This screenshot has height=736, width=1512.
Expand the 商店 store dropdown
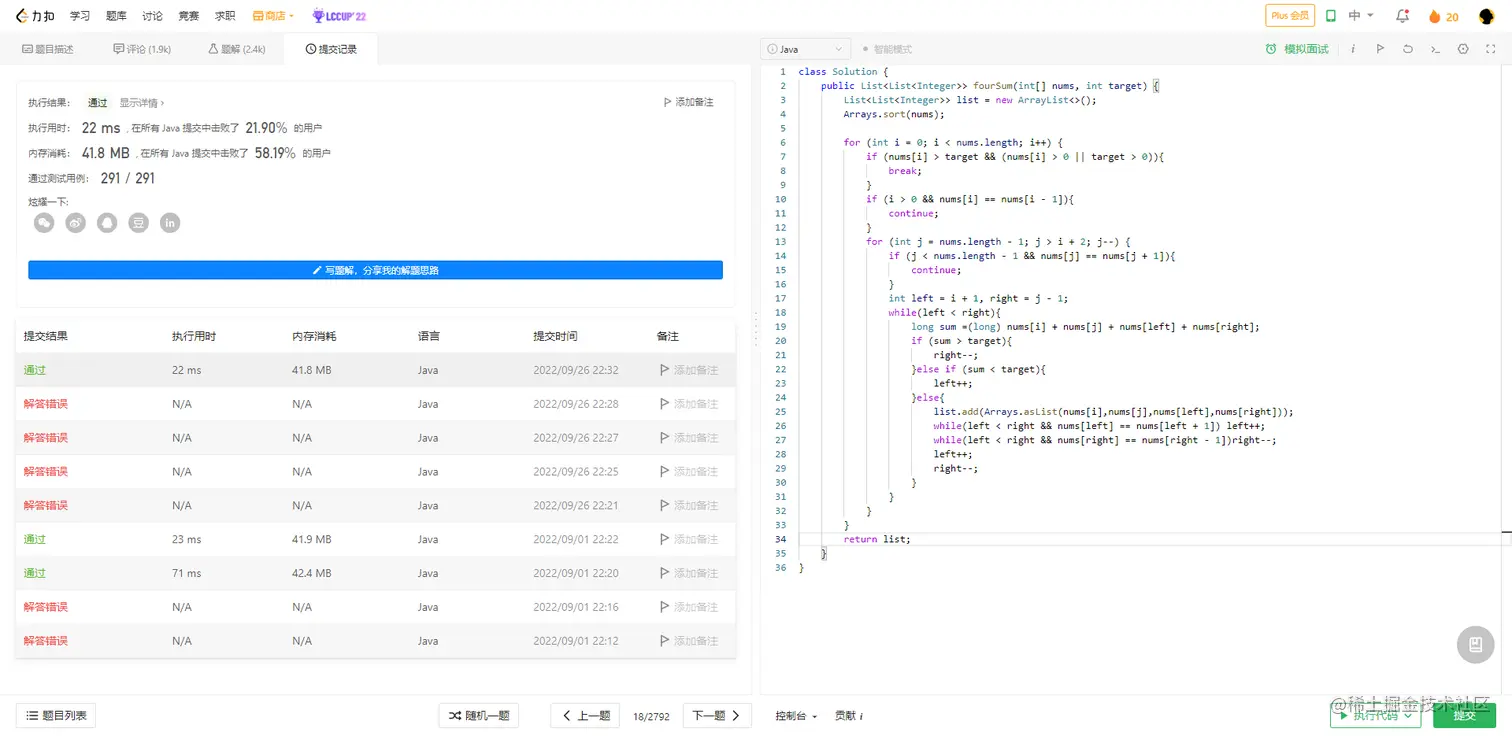273,16
